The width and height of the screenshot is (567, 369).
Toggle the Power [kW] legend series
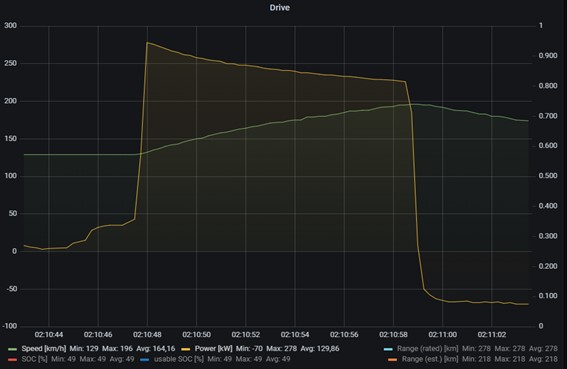click(213, 349)
